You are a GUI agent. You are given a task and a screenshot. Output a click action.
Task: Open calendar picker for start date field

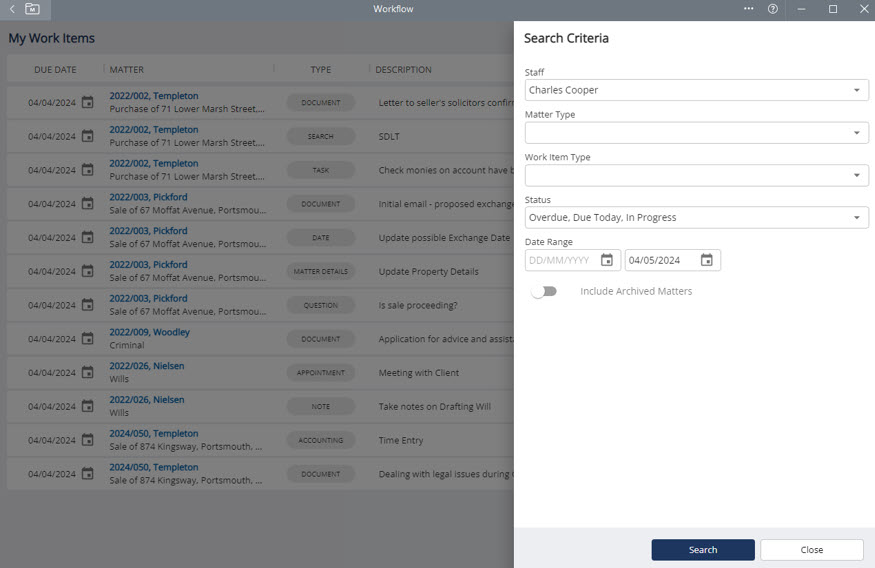(x=607, y=260)
